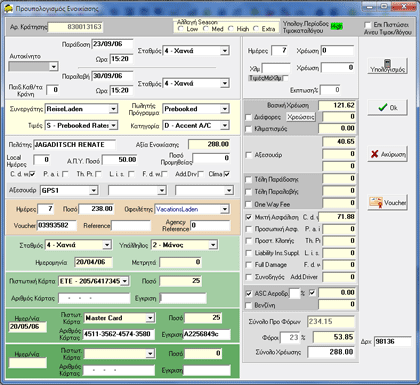Image resolution: width=420 pixels, height=385 pixels.
Task: Toggle the Add.Drv checkbox
Action: point(201,174)
